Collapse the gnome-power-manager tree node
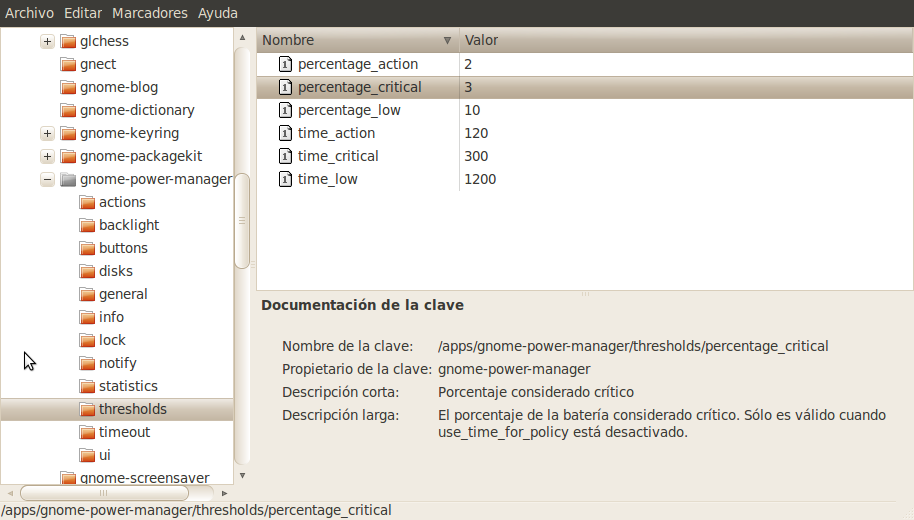 point(47,180)
